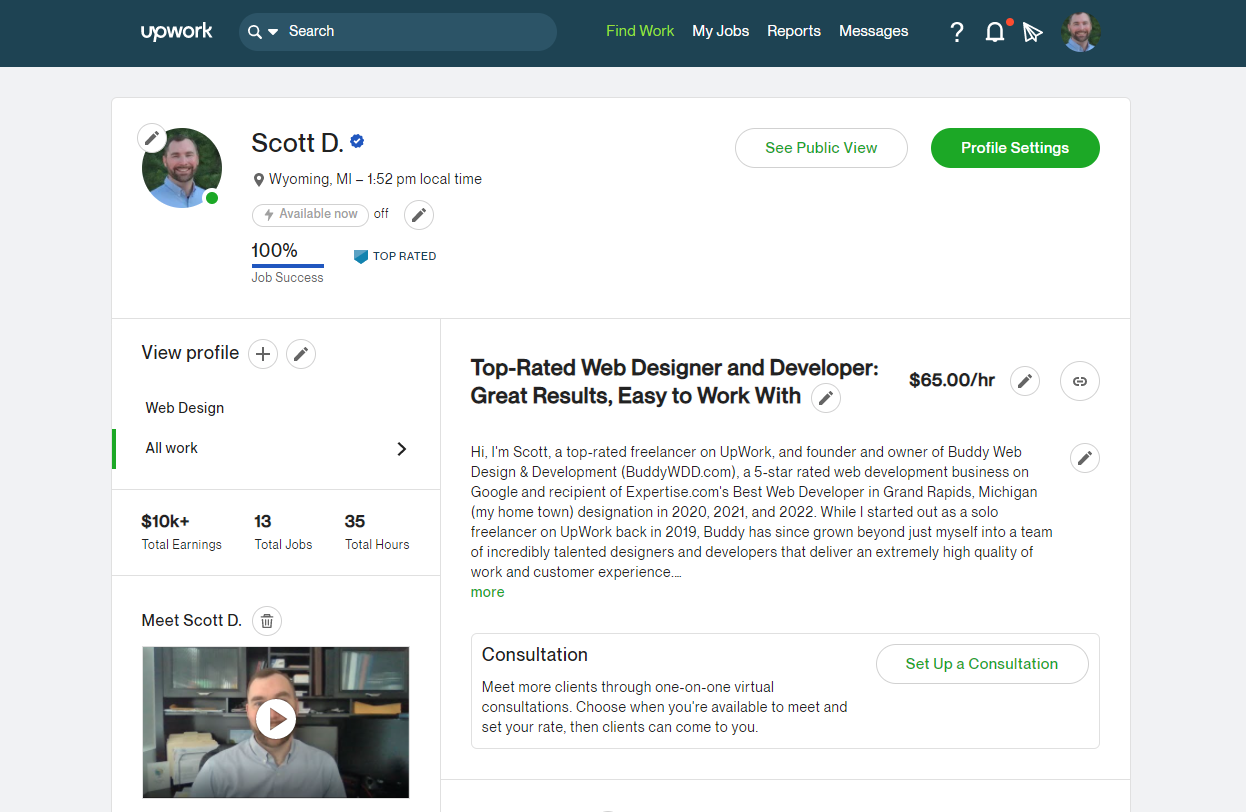Click the 13 Total Jobs stat
The height and width of the screenshot is (812, 1246).
tap(283, 532)
